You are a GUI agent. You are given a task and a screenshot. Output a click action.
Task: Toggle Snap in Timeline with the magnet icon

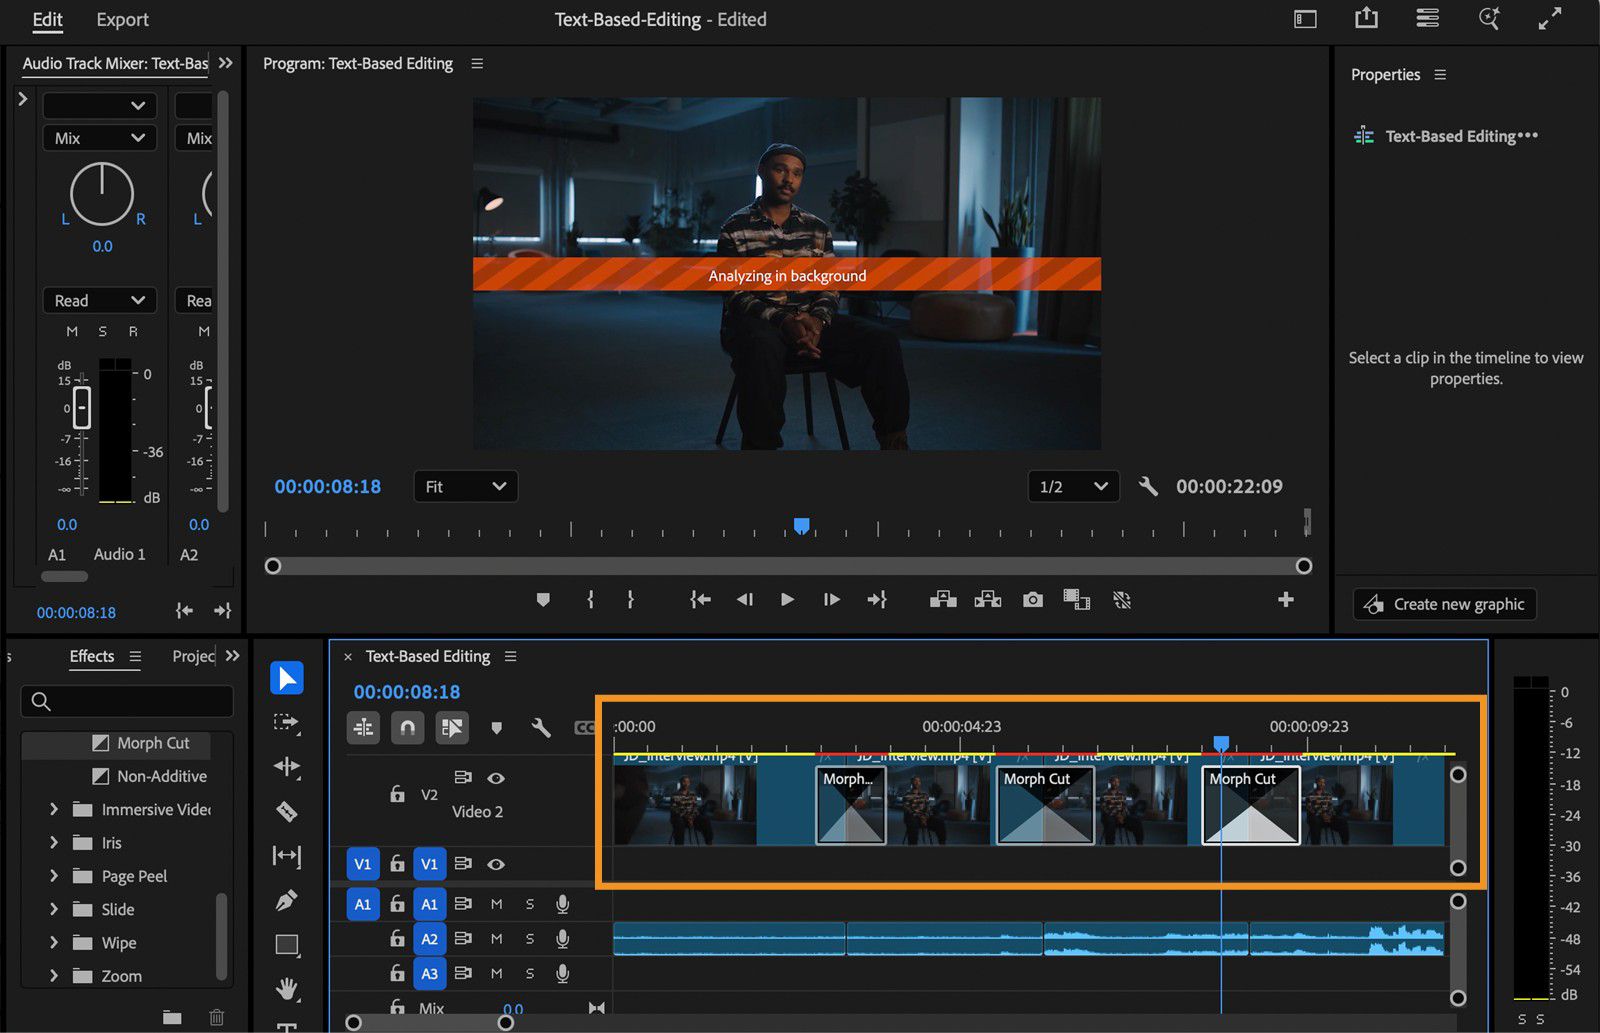(x=407, y=728)
